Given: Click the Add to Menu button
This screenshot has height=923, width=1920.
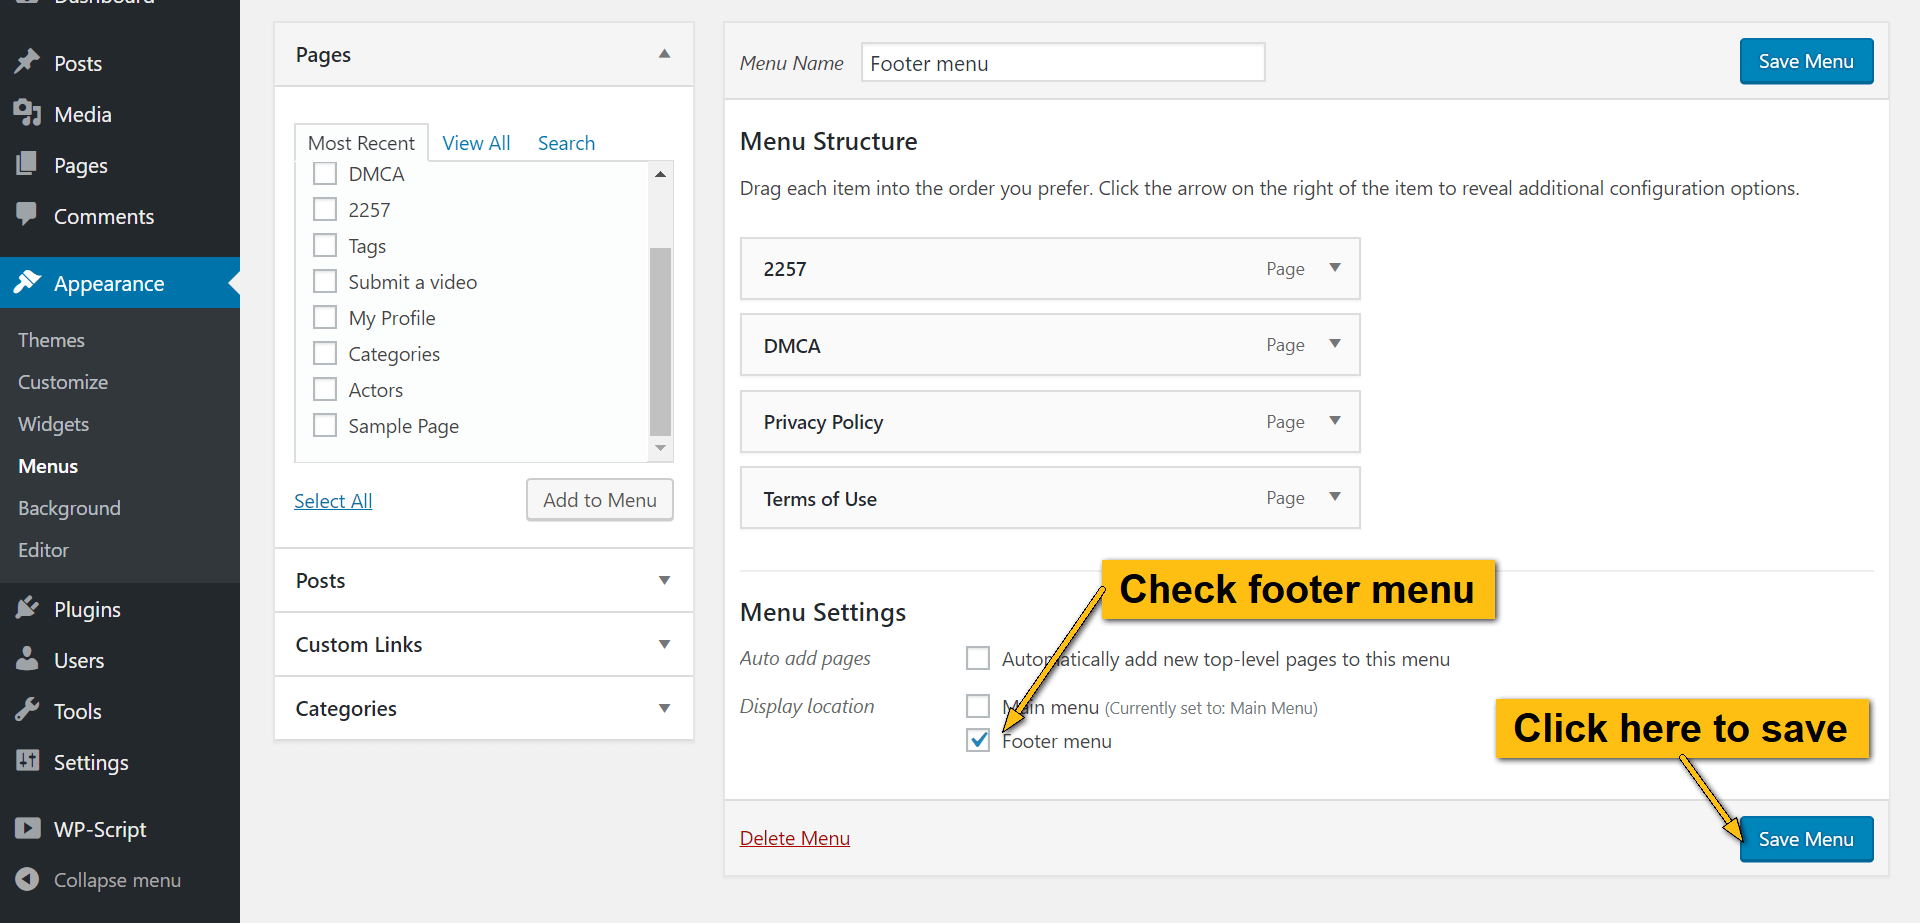Looking at the screenshot, I should pyautogui.click(x=600, y=500).
